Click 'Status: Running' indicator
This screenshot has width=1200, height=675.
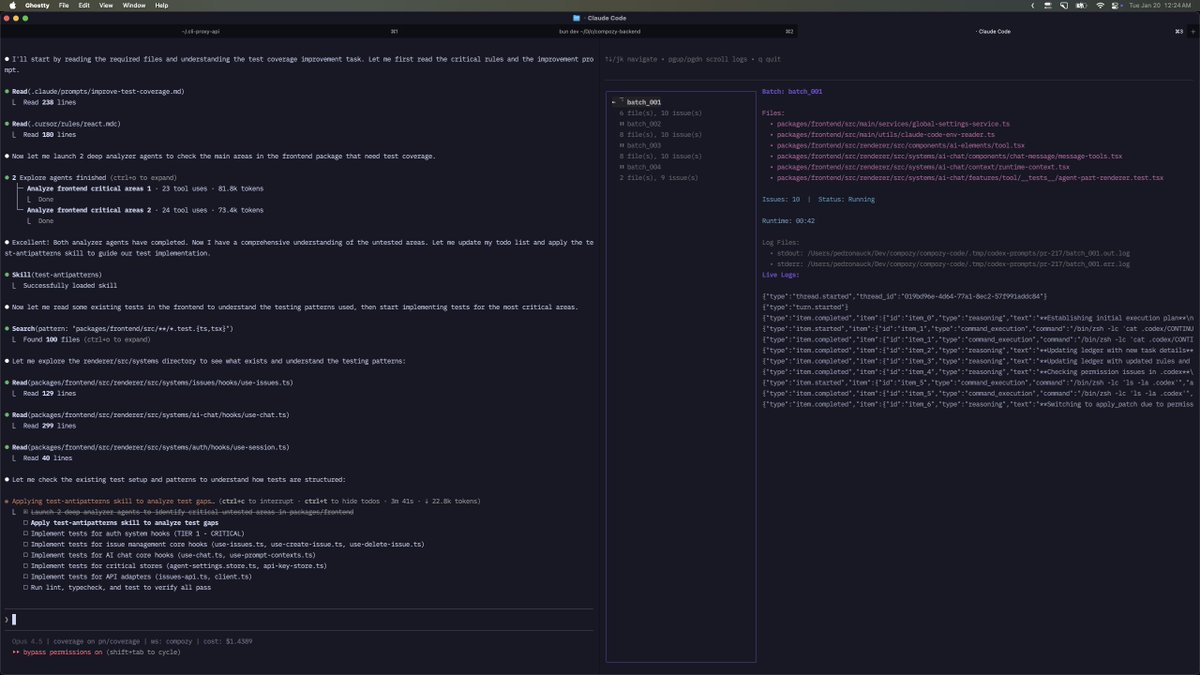(846, 199)
